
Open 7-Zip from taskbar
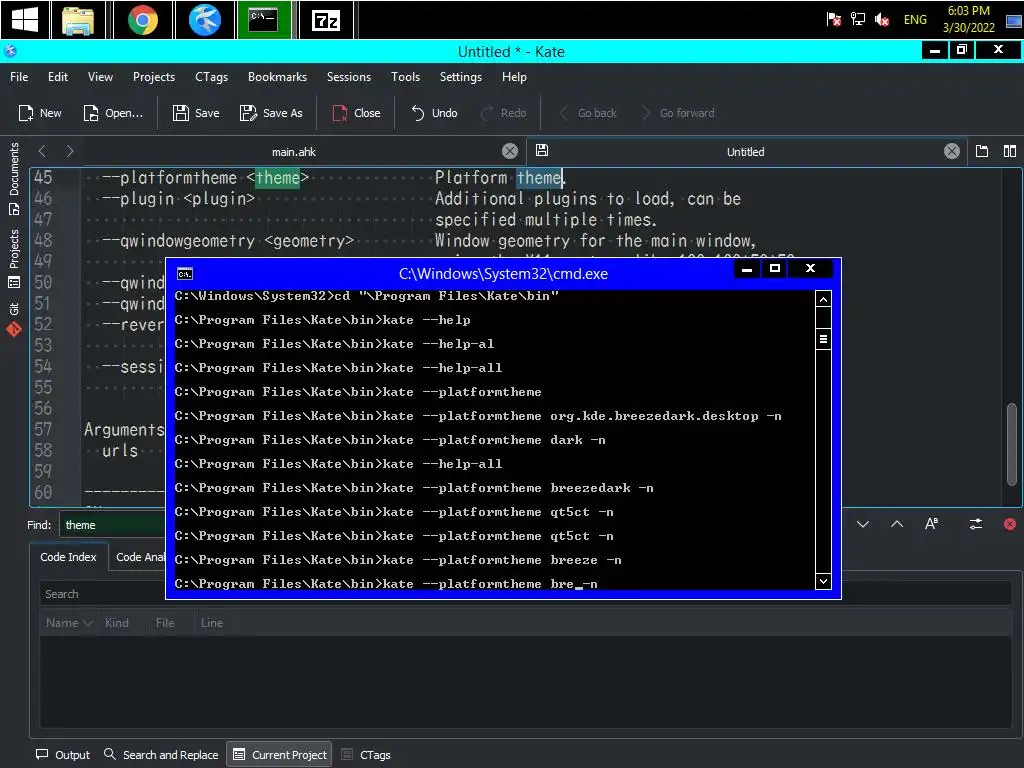pos(326,20)
